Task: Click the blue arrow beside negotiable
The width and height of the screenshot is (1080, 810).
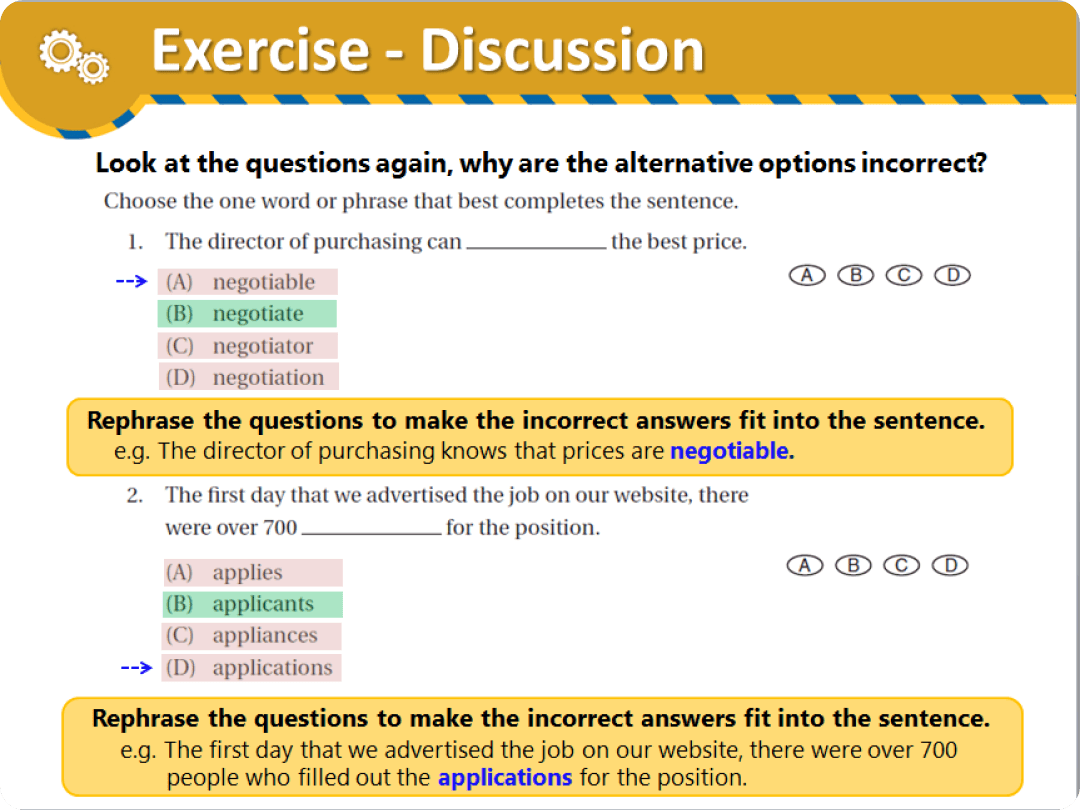Action: [131, 281]
